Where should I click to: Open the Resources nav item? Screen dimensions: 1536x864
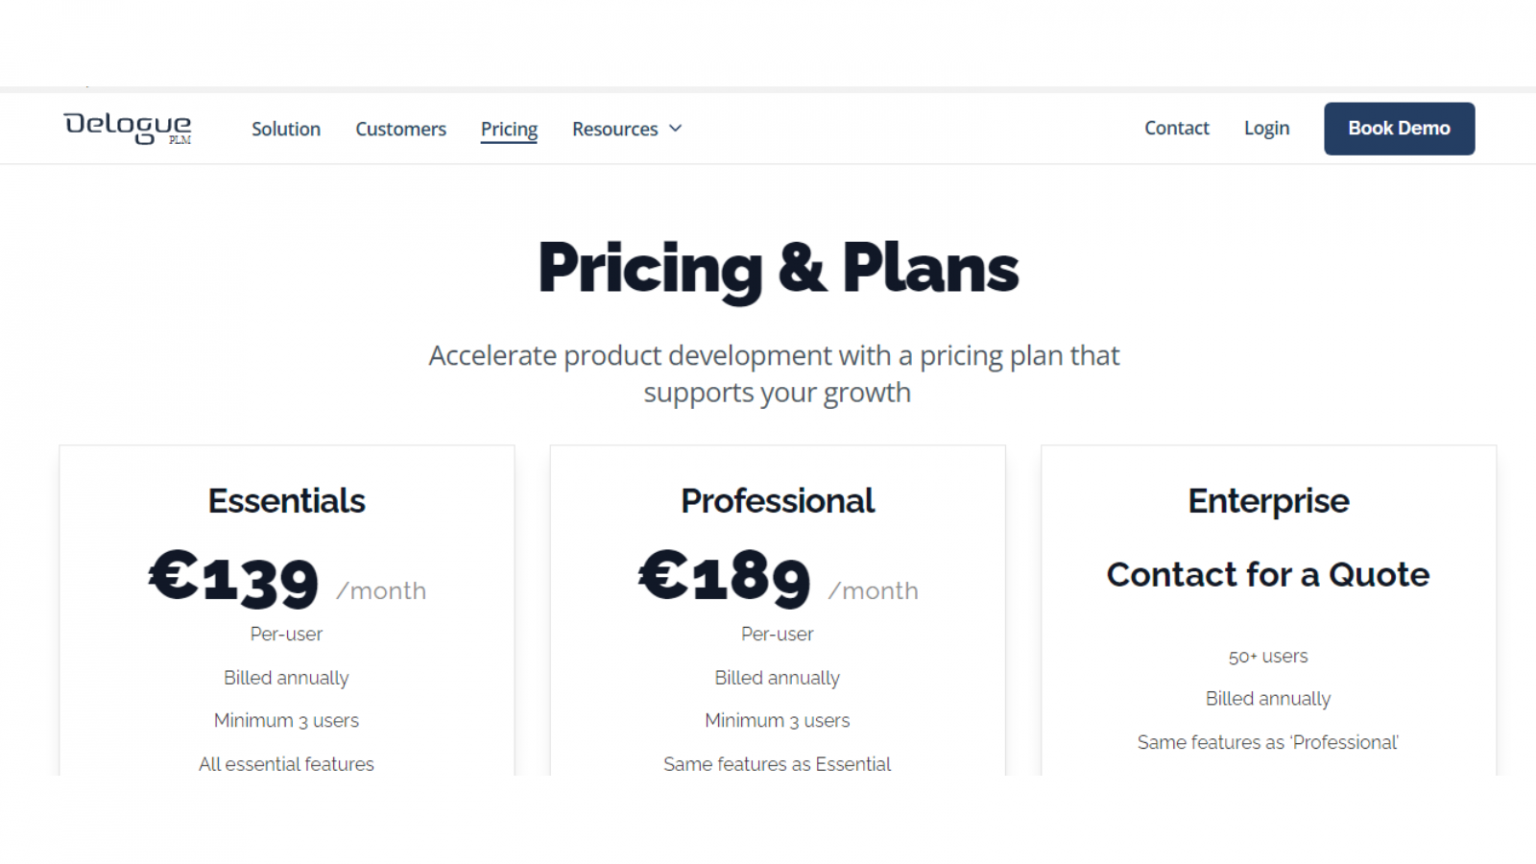pos(615,129)
